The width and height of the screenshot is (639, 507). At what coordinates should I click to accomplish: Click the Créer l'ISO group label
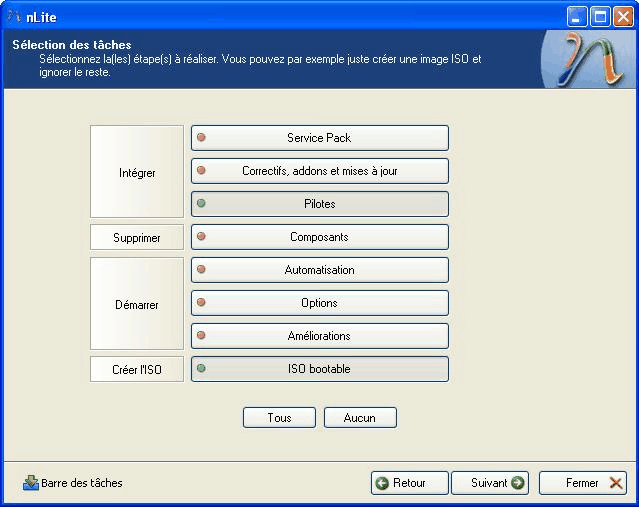pos(137,369)
